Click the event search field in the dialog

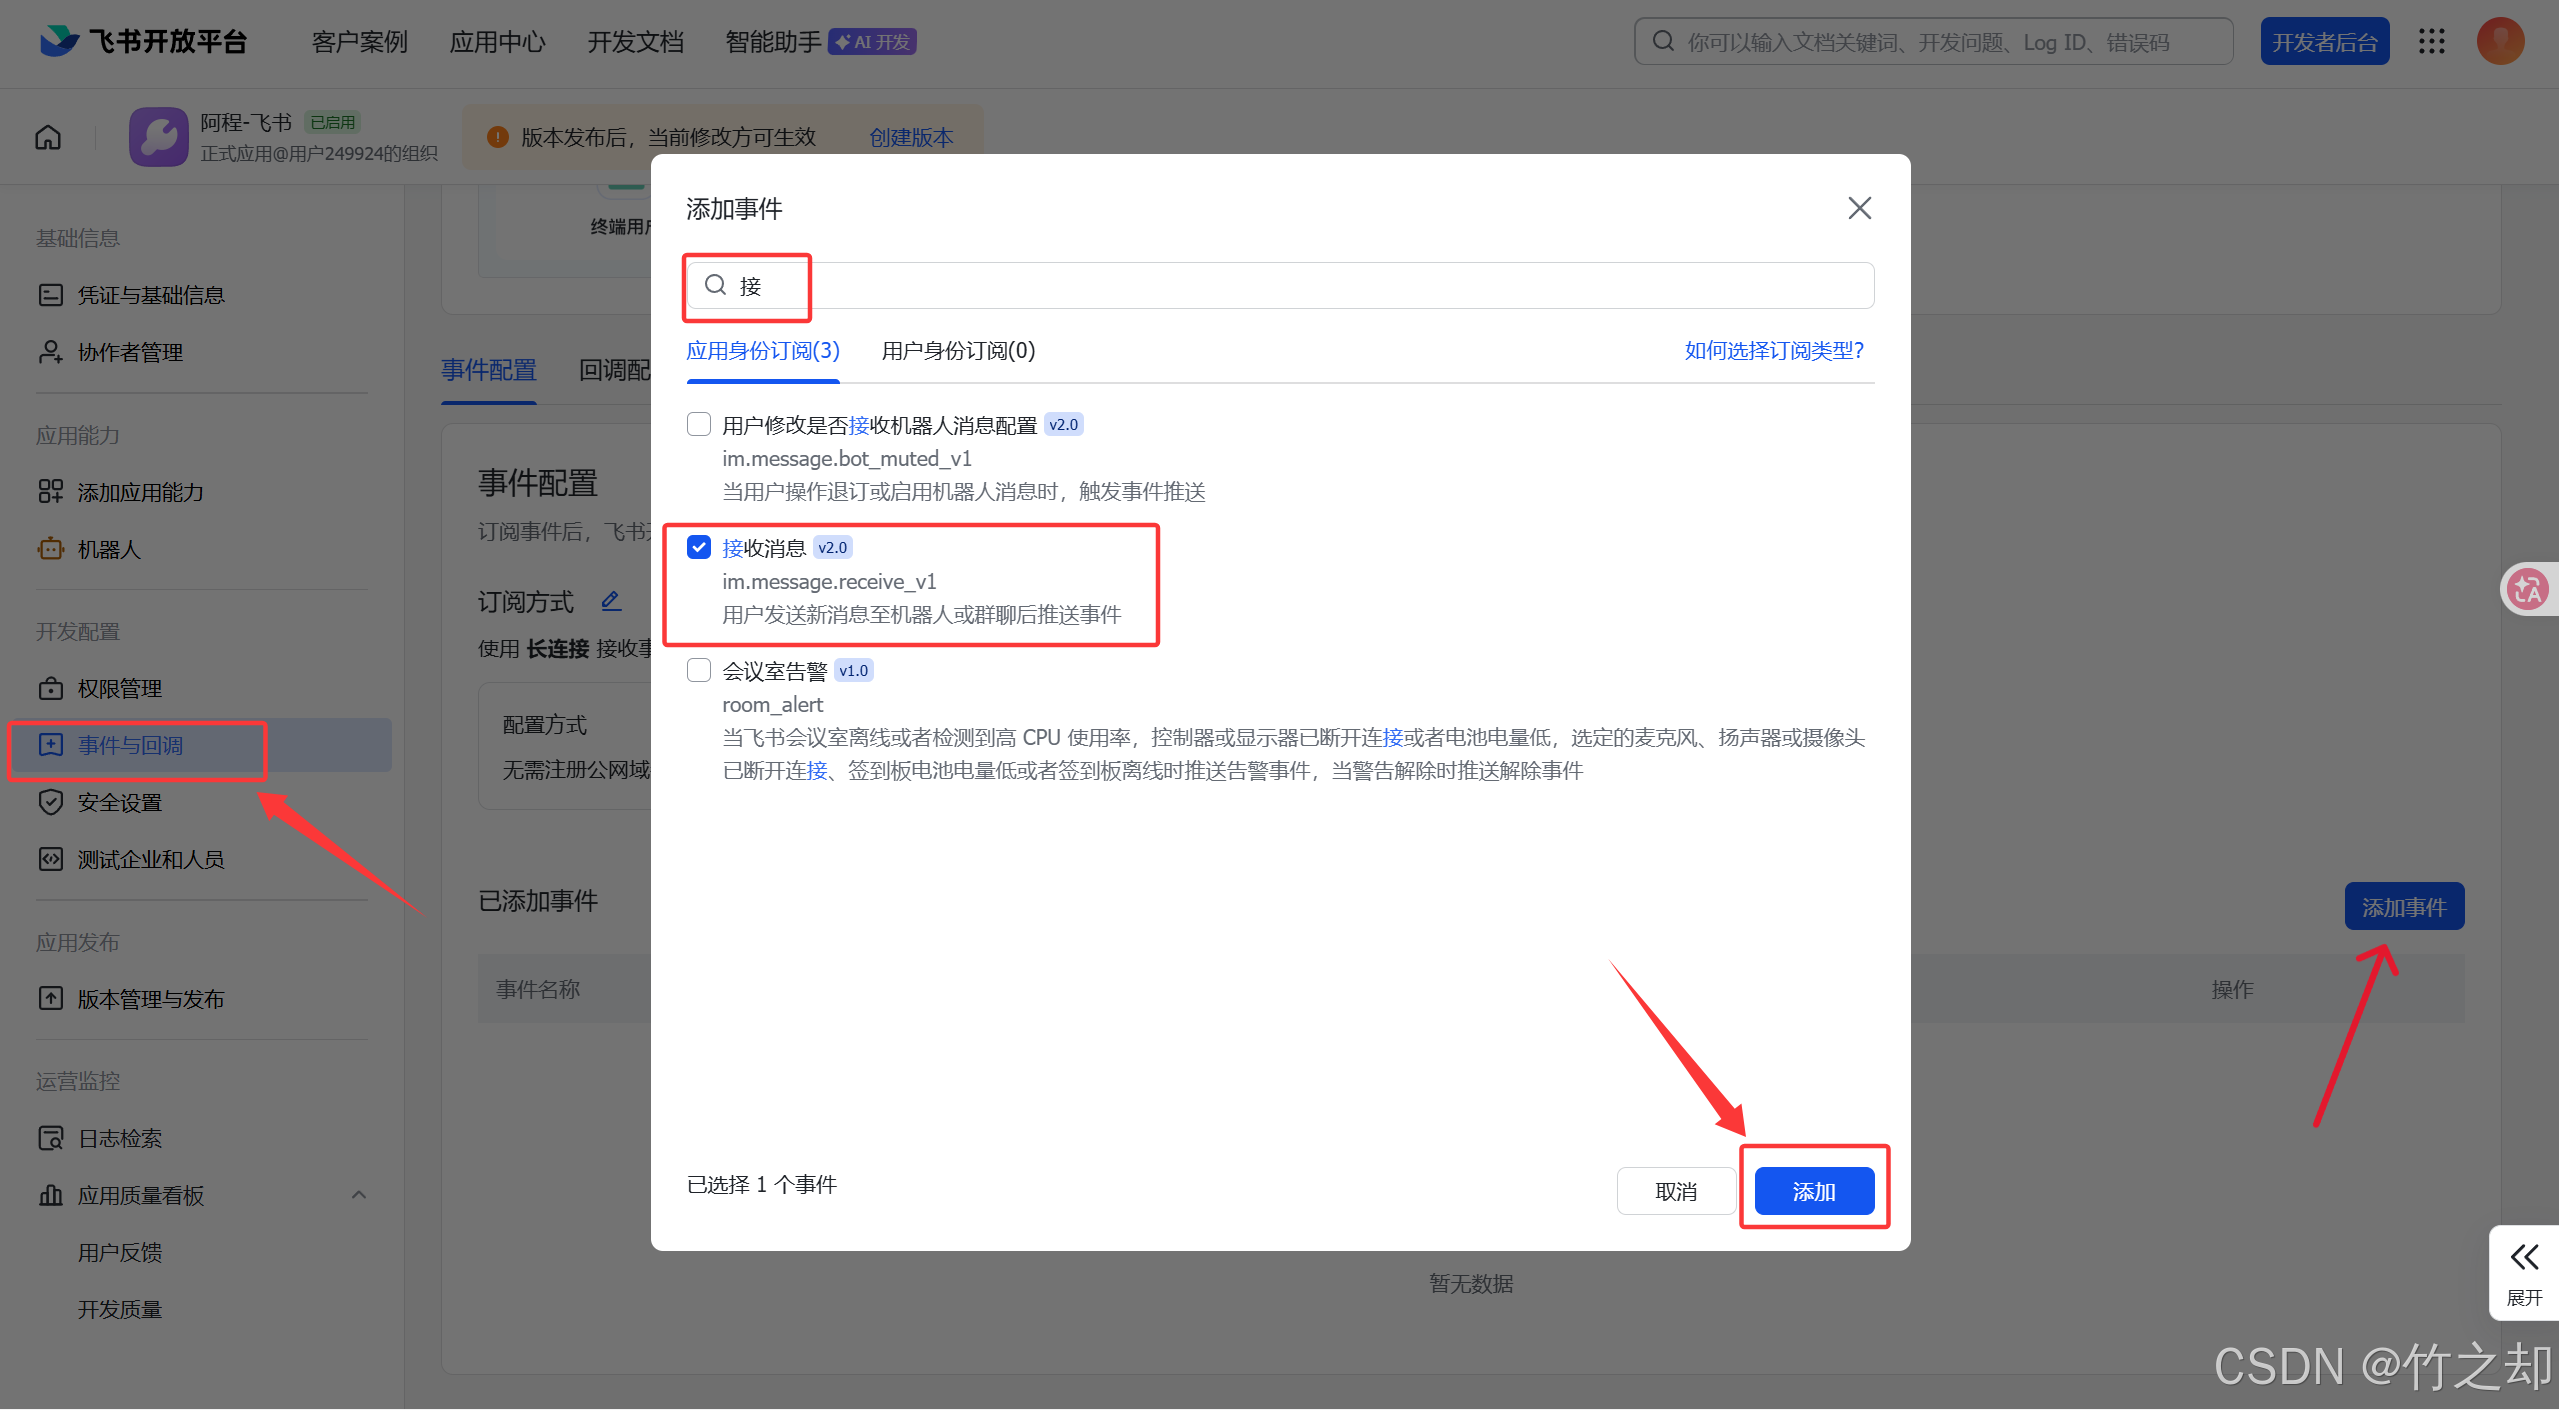1280,286
